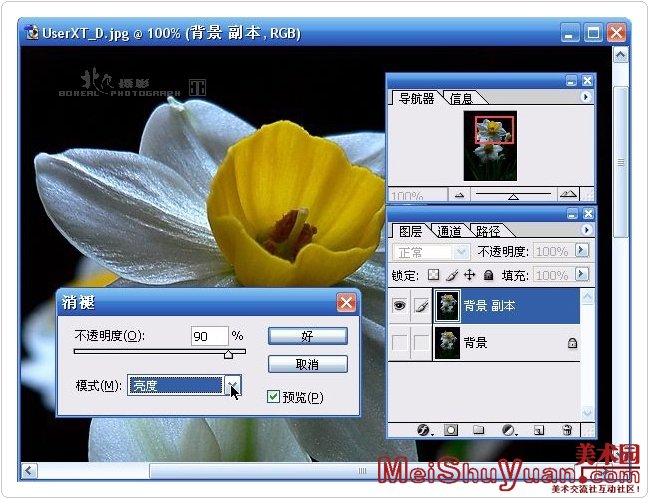Select the 背景 副本 layer name

click(x=489, y=306)
